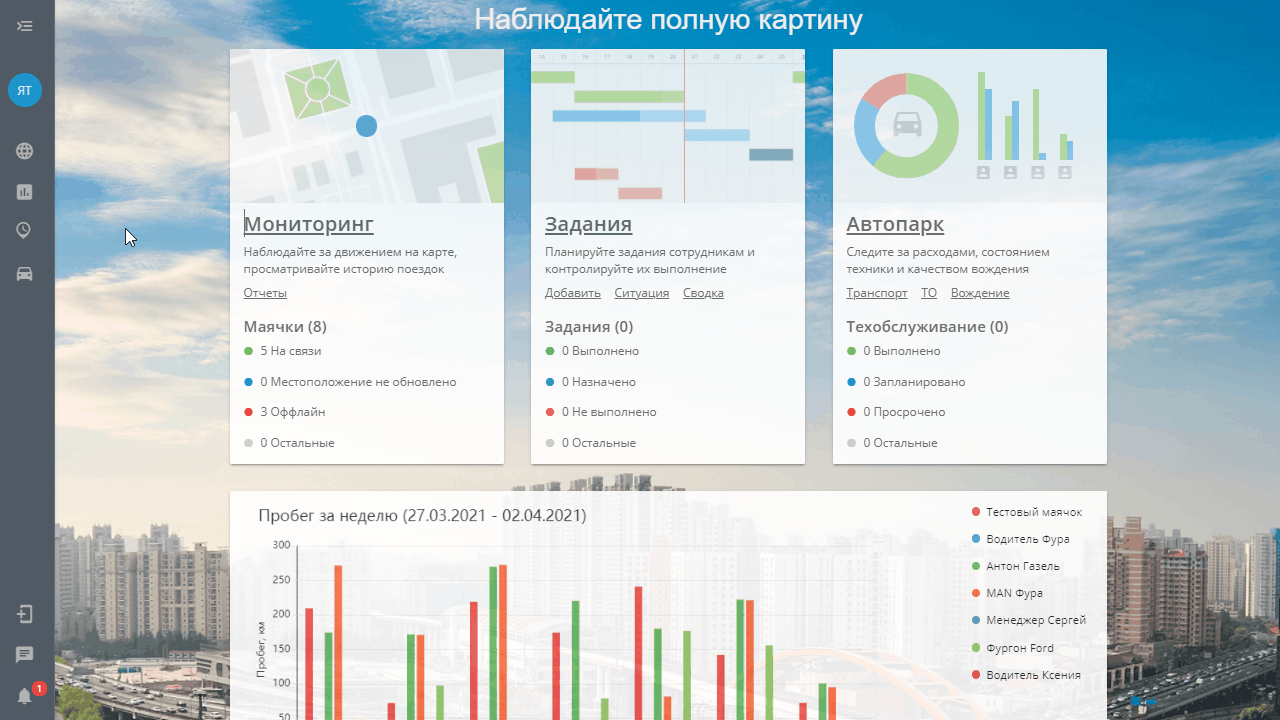Click the '5 На связи' status row
Image resolution: width=1280 pixels, height=720 pixels.
(x=283, y=351)
